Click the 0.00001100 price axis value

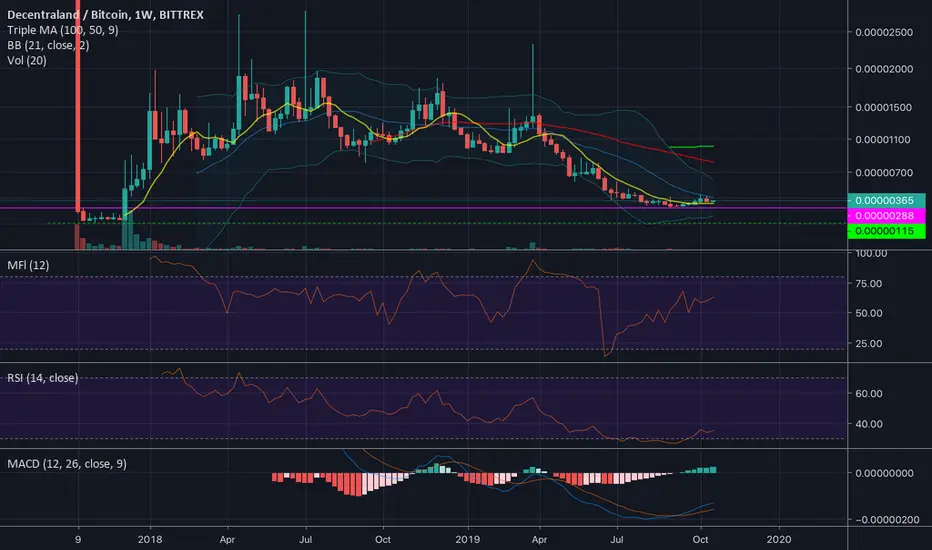pos(883,139)
